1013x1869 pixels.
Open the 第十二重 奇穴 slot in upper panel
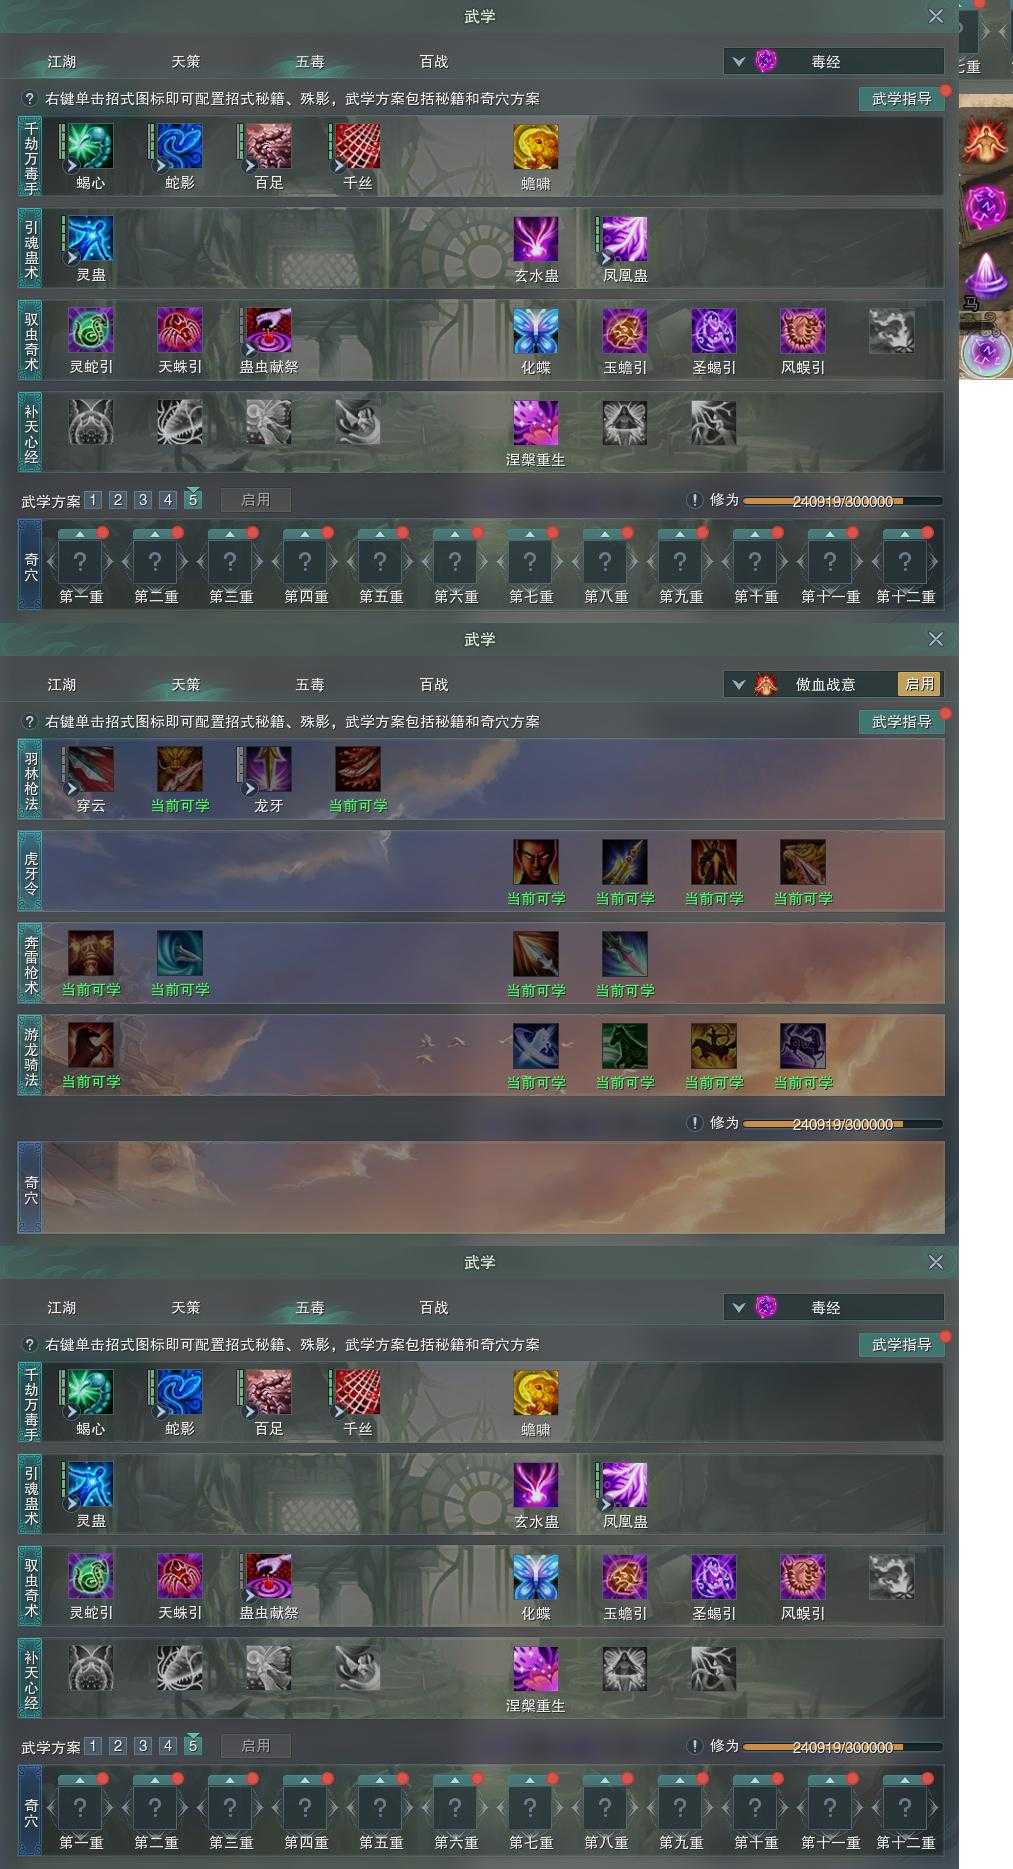coord(905,562)
